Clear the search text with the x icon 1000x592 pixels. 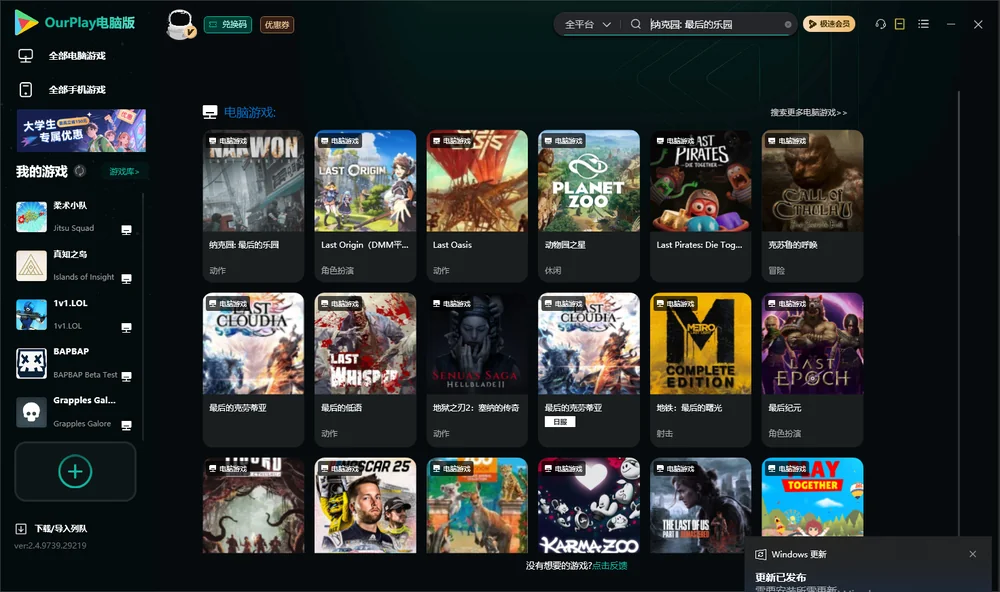tap(788, 25)
